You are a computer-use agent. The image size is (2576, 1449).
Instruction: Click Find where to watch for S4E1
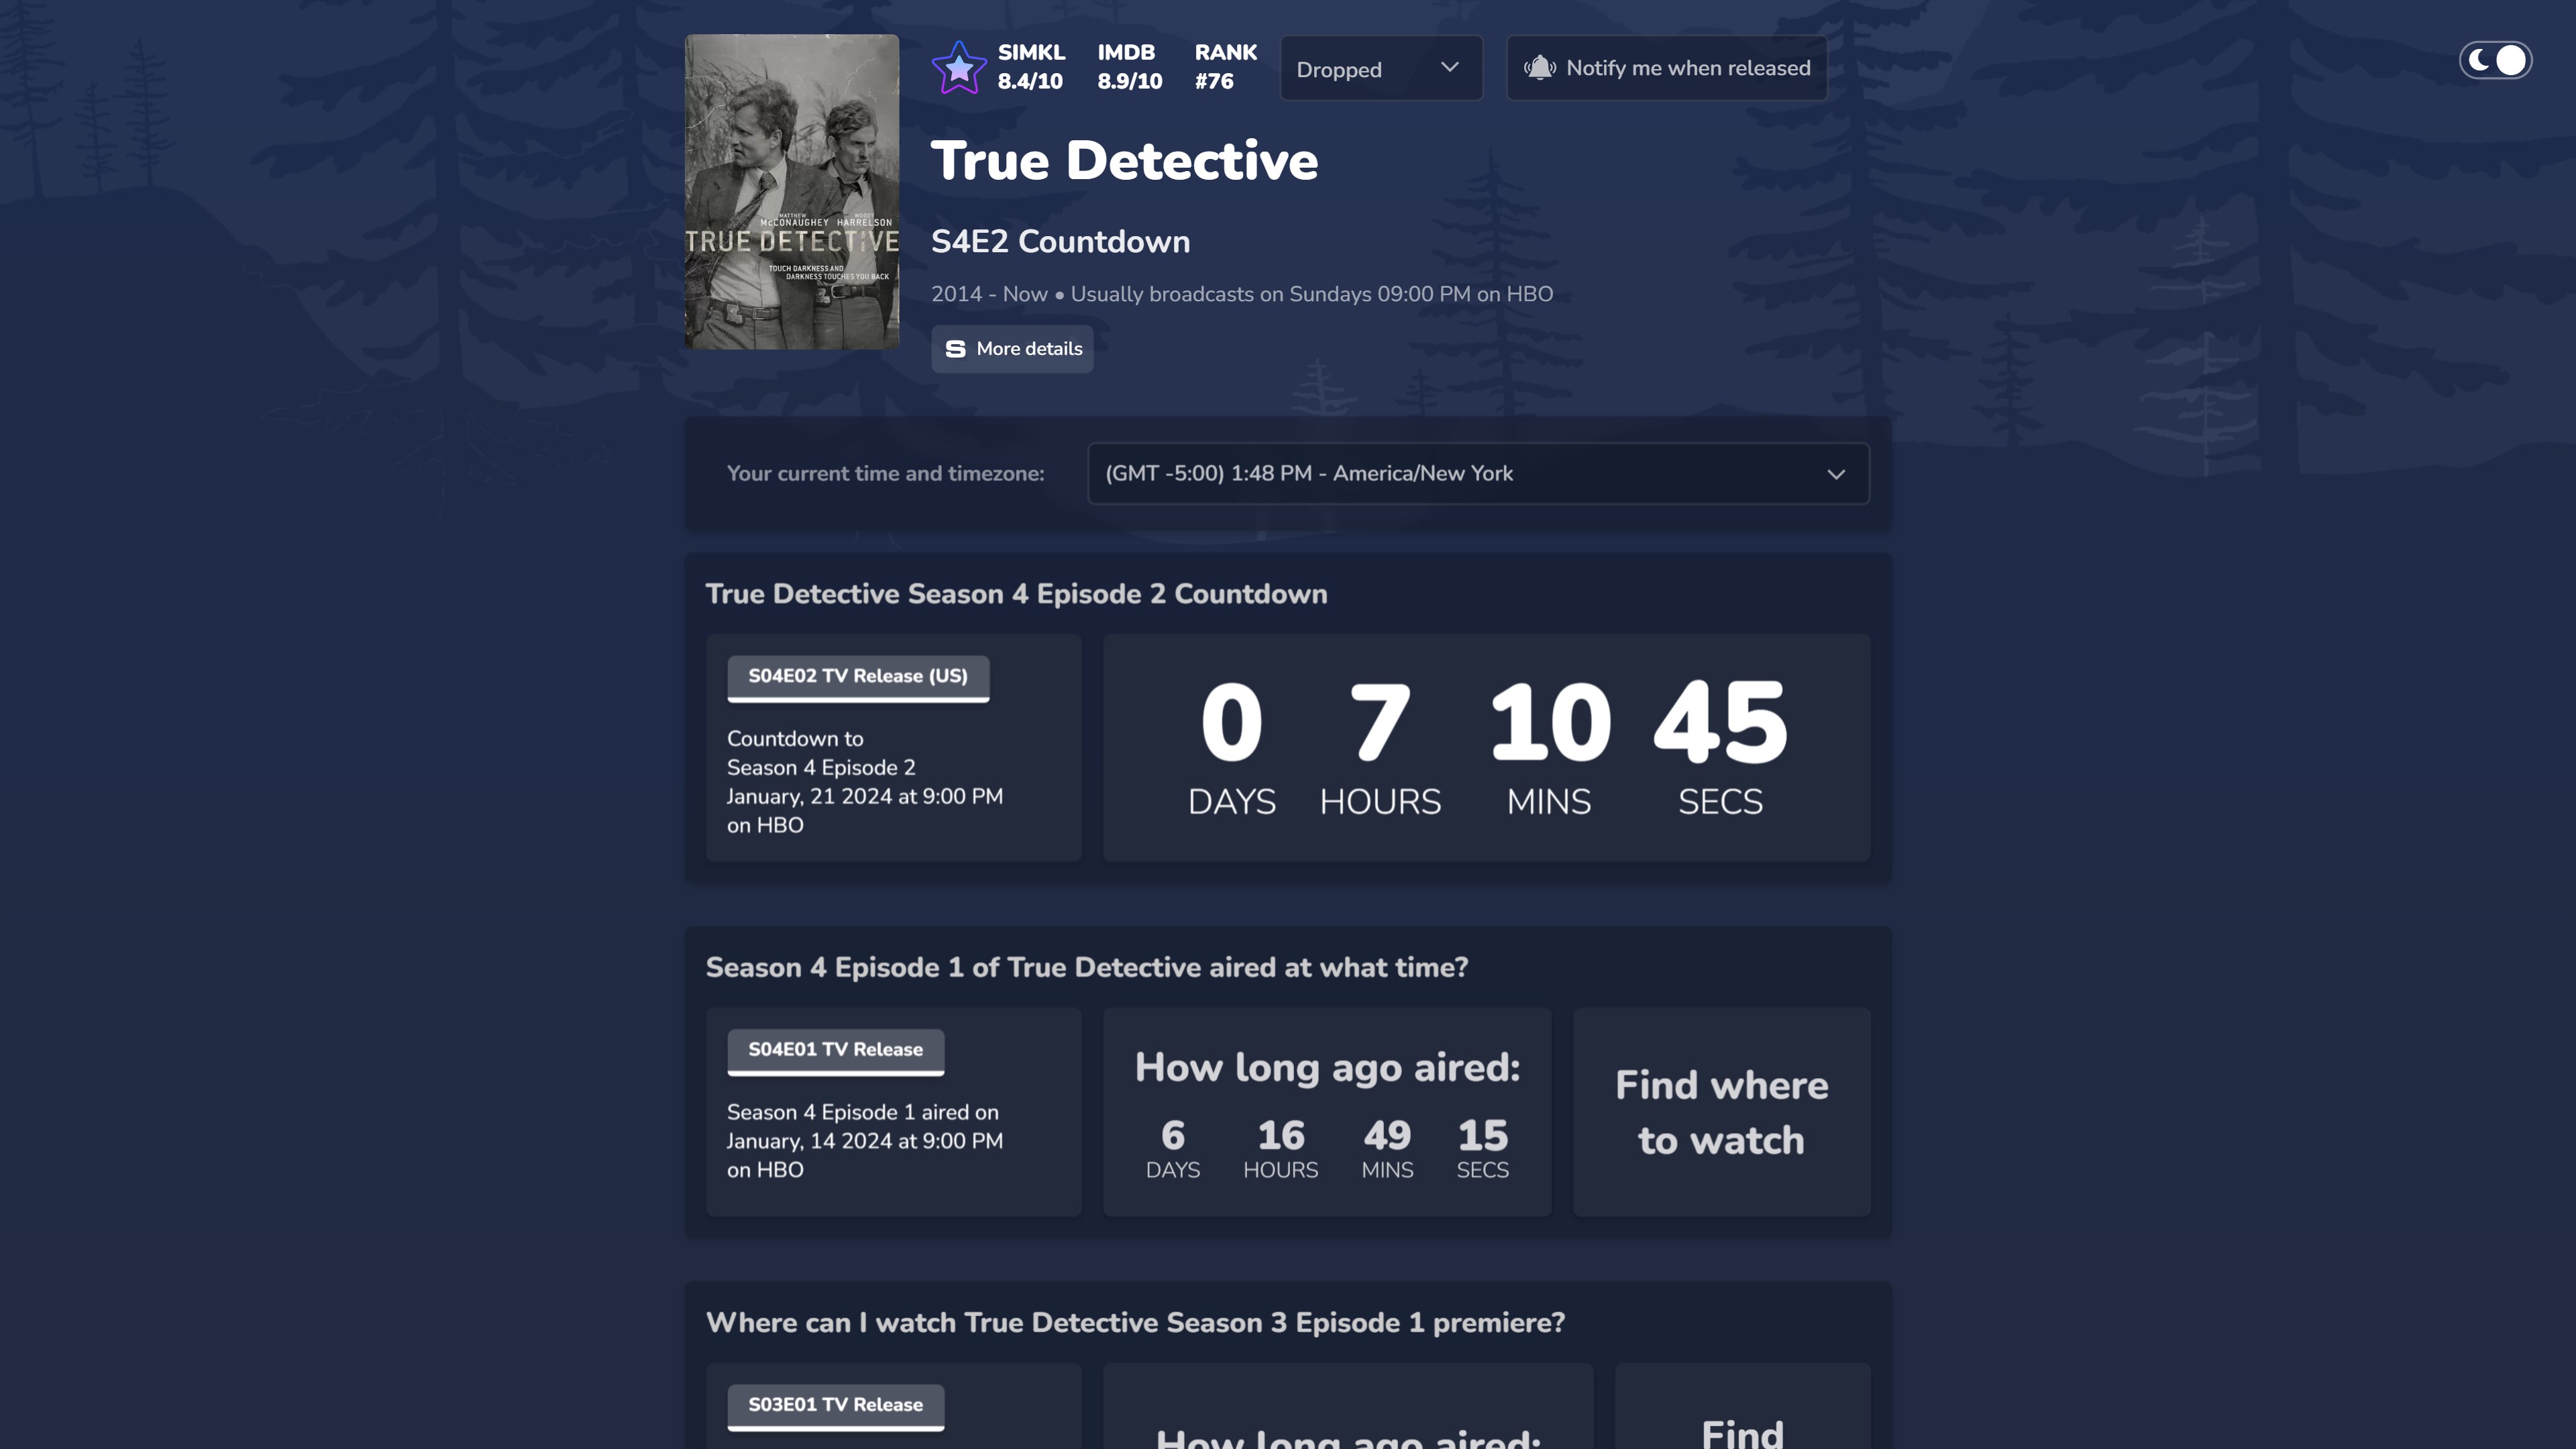coord(1720,1112)
